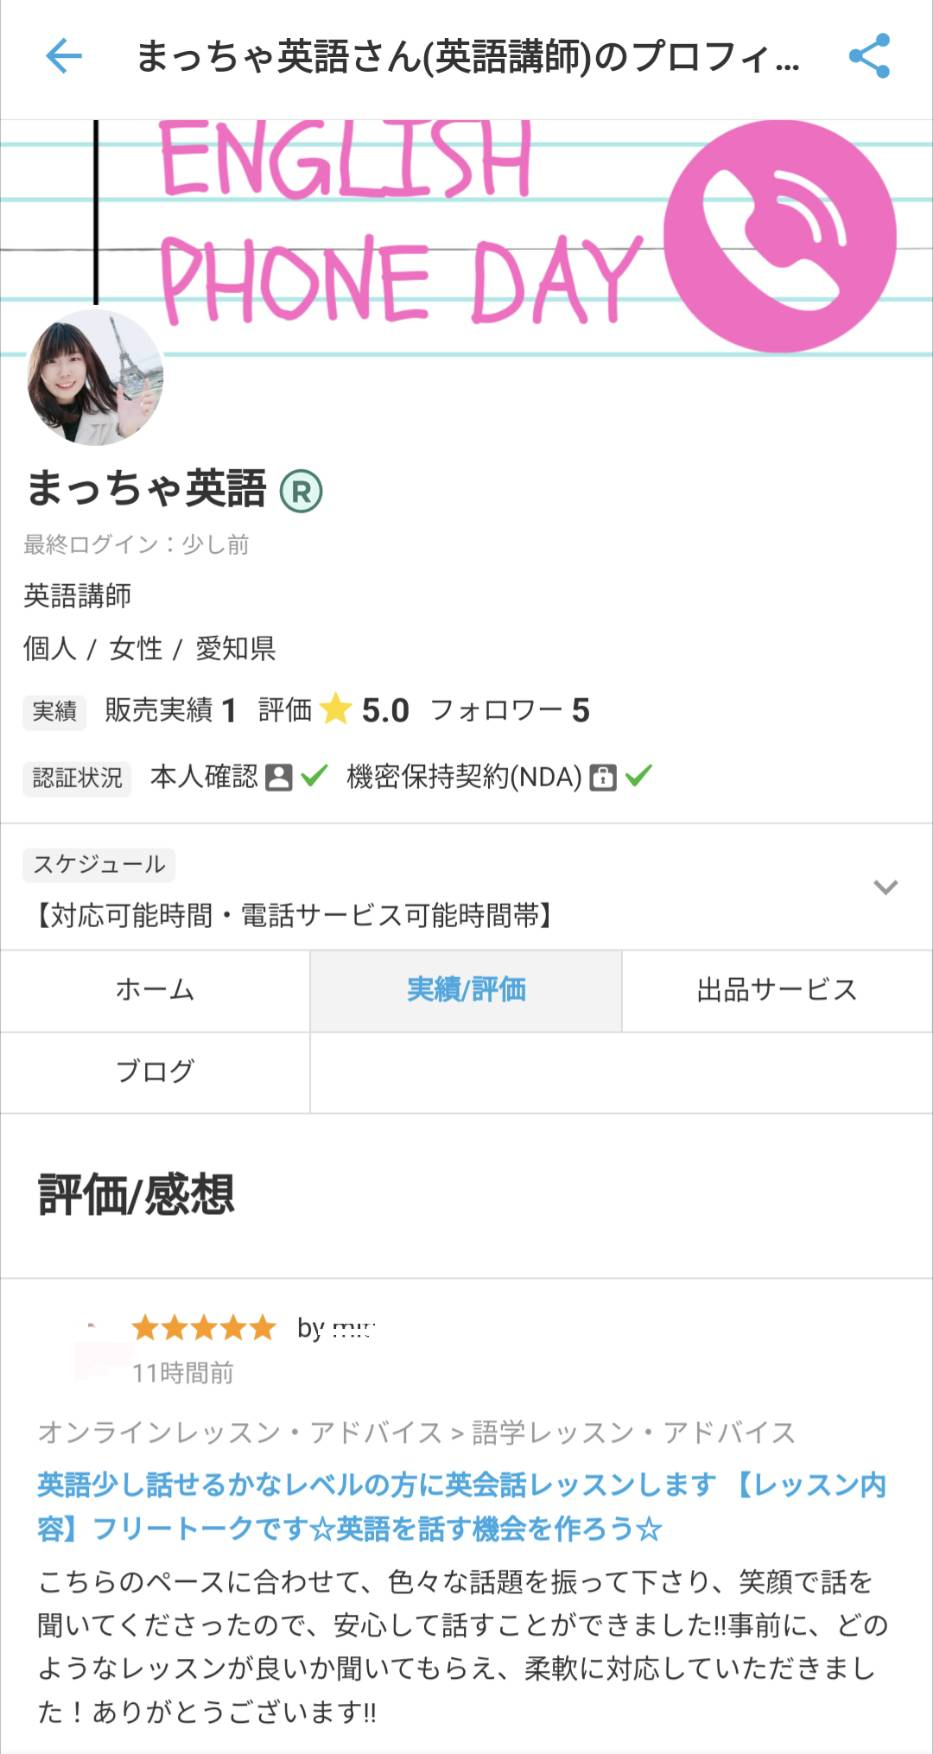933x1754 pixels.
Task: Tap the フォロワー 5 count
Action: pos(510,710)
